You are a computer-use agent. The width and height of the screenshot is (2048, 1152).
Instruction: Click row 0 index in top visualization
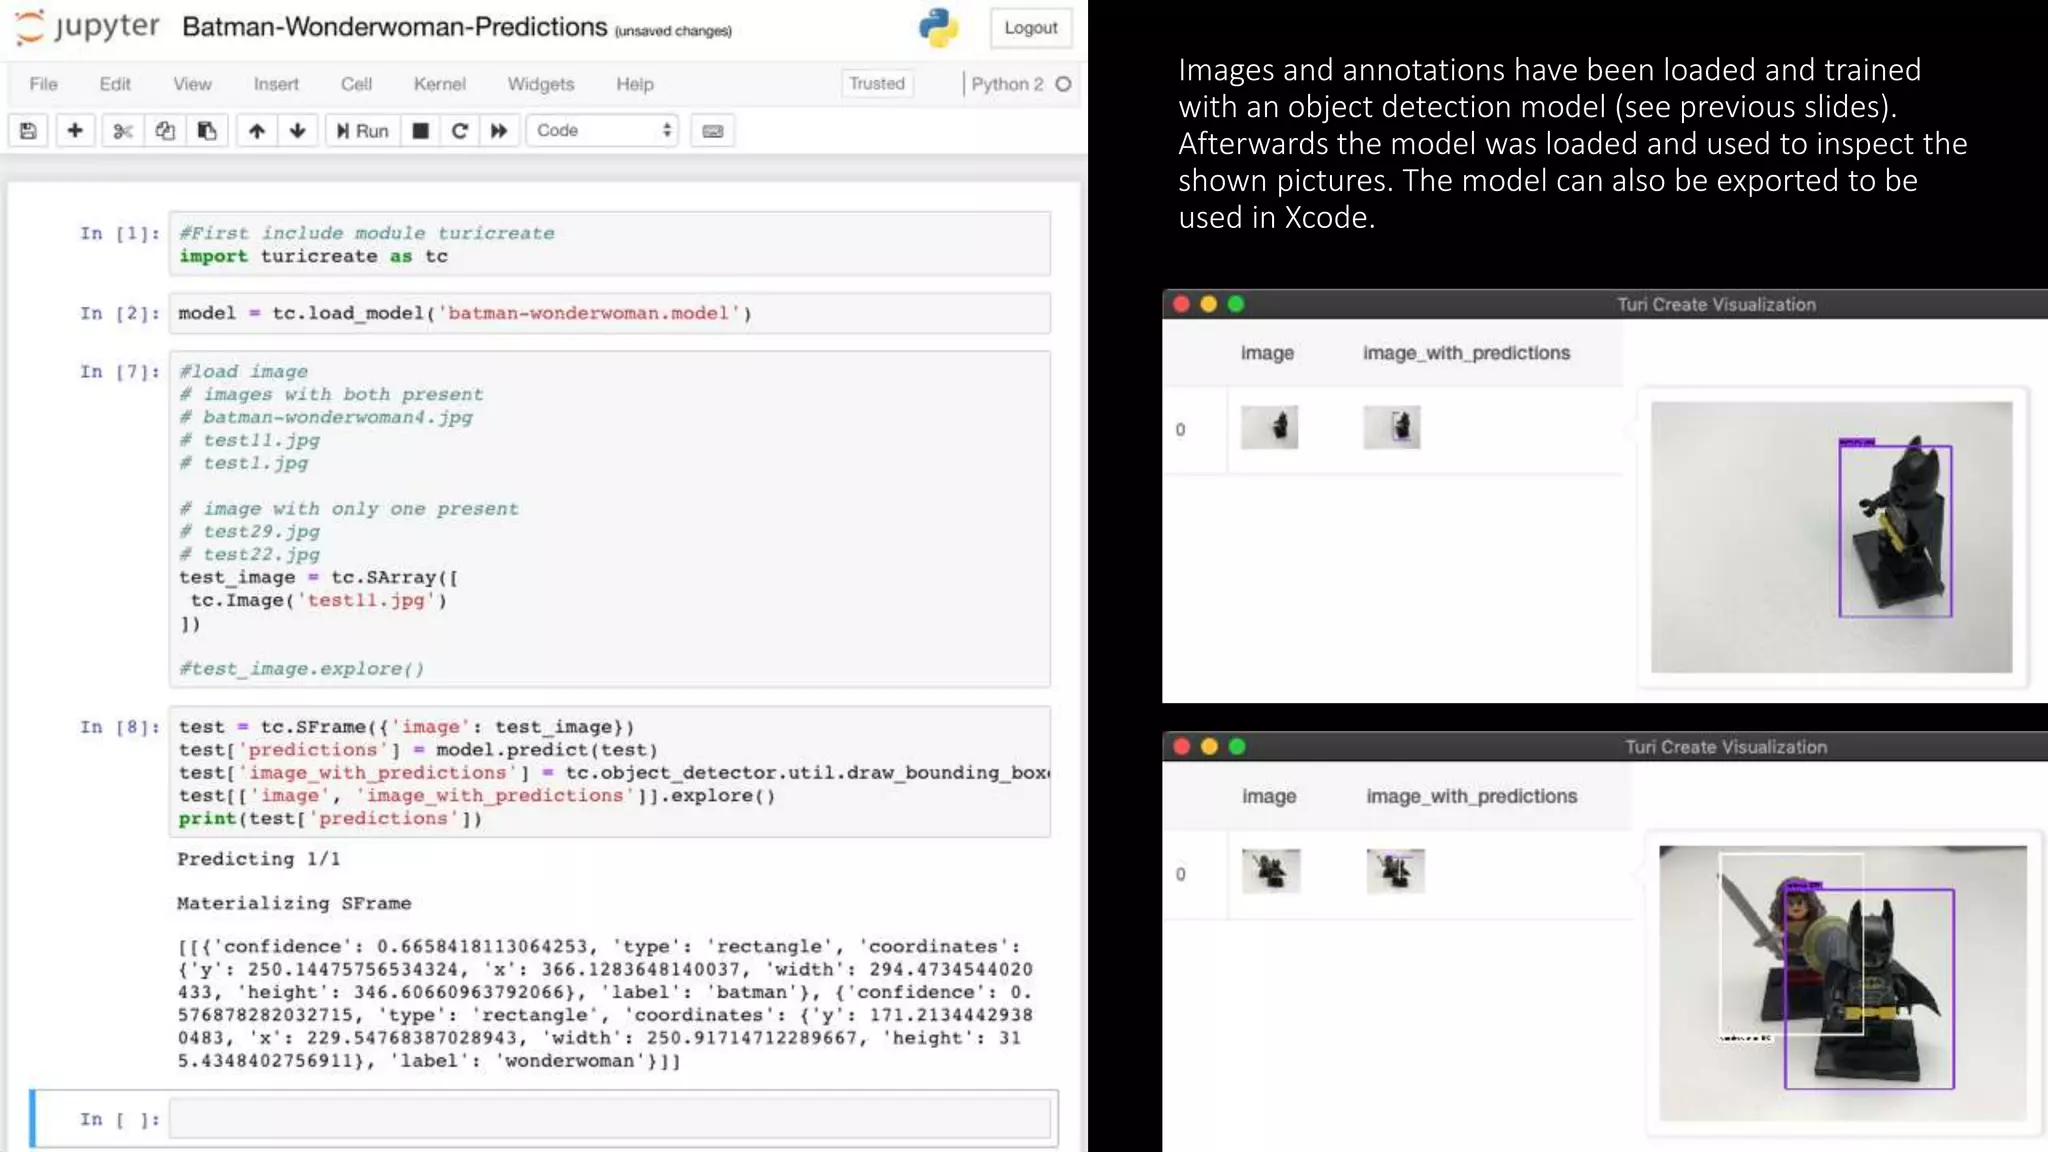1181,429
